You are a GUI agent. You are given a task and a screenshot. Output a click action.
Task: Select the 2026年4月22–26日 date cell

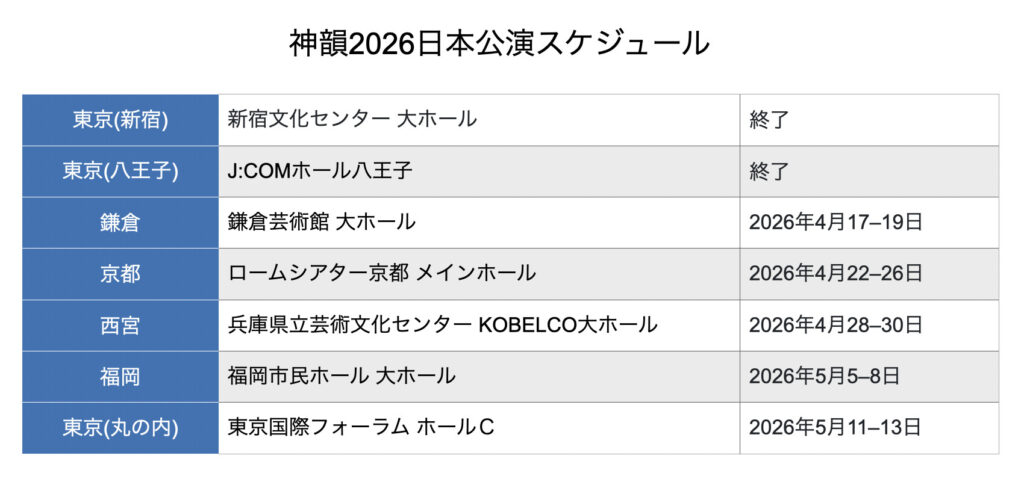pyautogui.click(x=835, y=274)
